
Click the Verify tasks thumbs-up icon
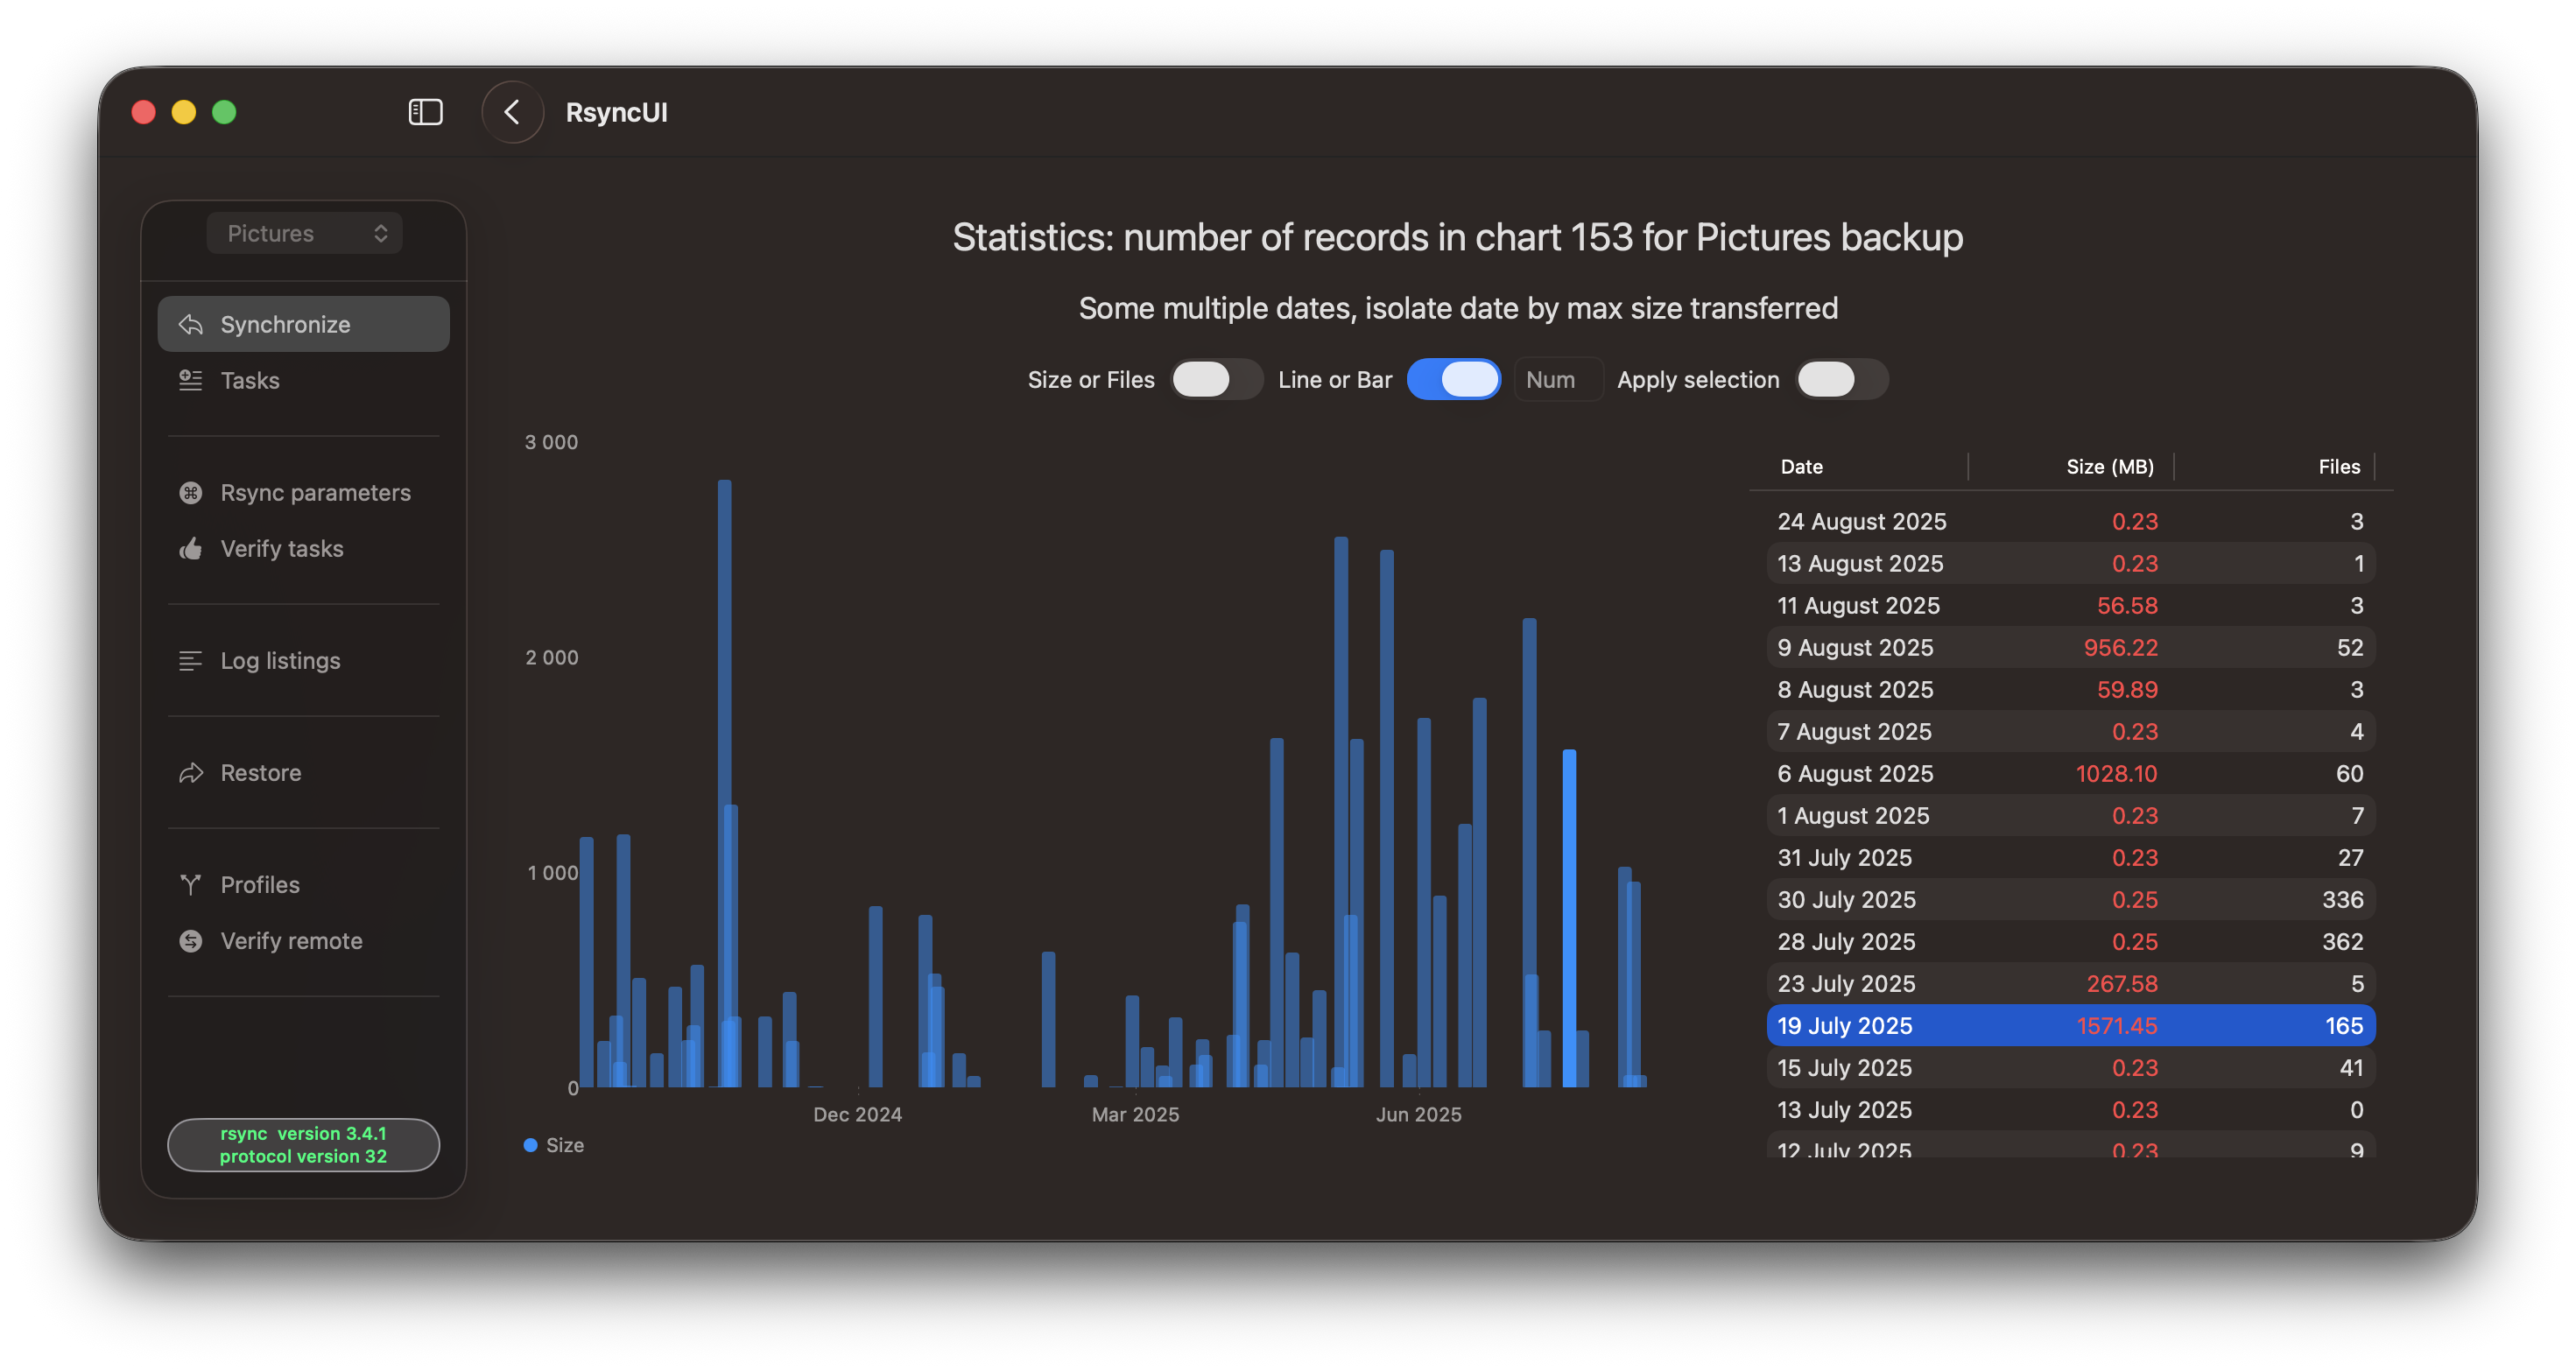click(x=190, y=548)
